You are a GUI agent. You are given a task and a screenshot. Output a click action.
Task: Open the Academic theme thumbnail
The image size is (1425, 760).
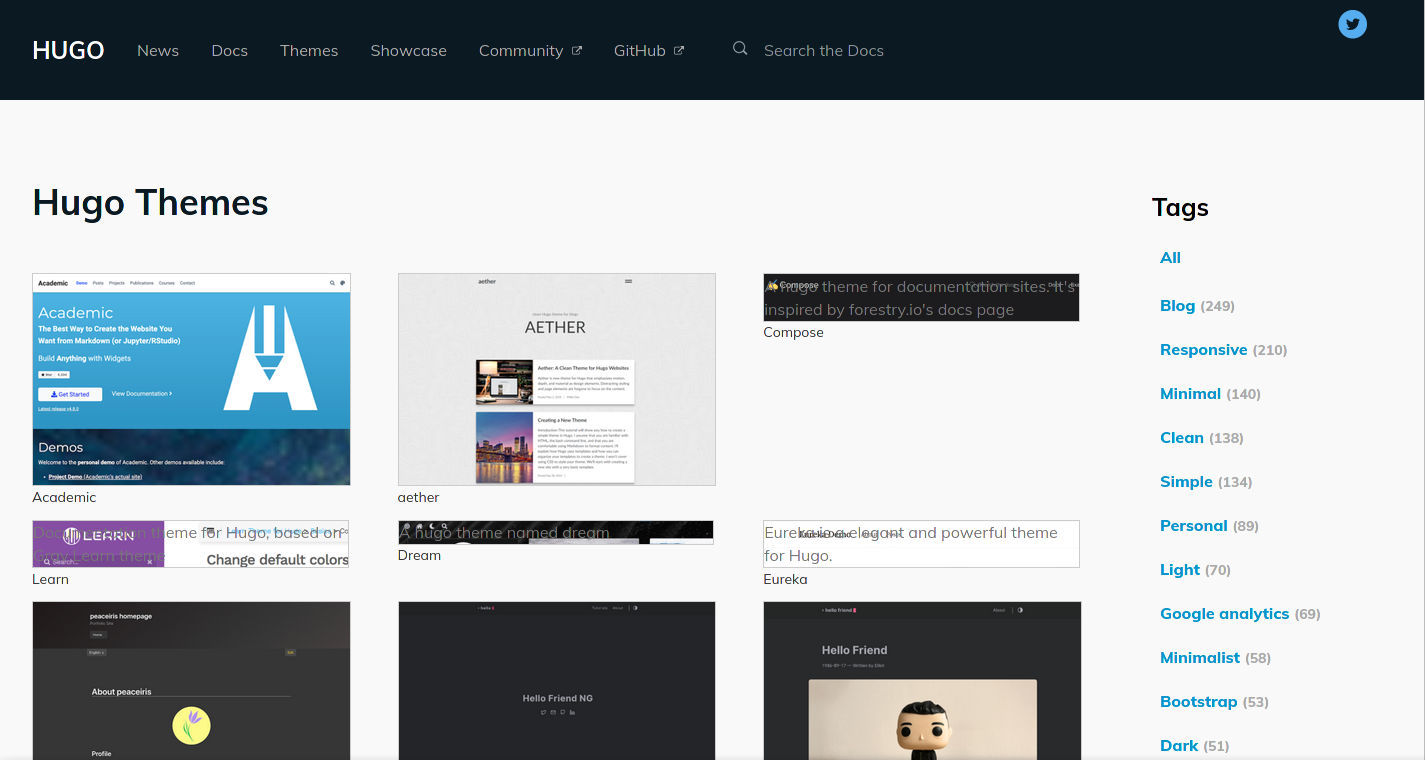point(191,379)
